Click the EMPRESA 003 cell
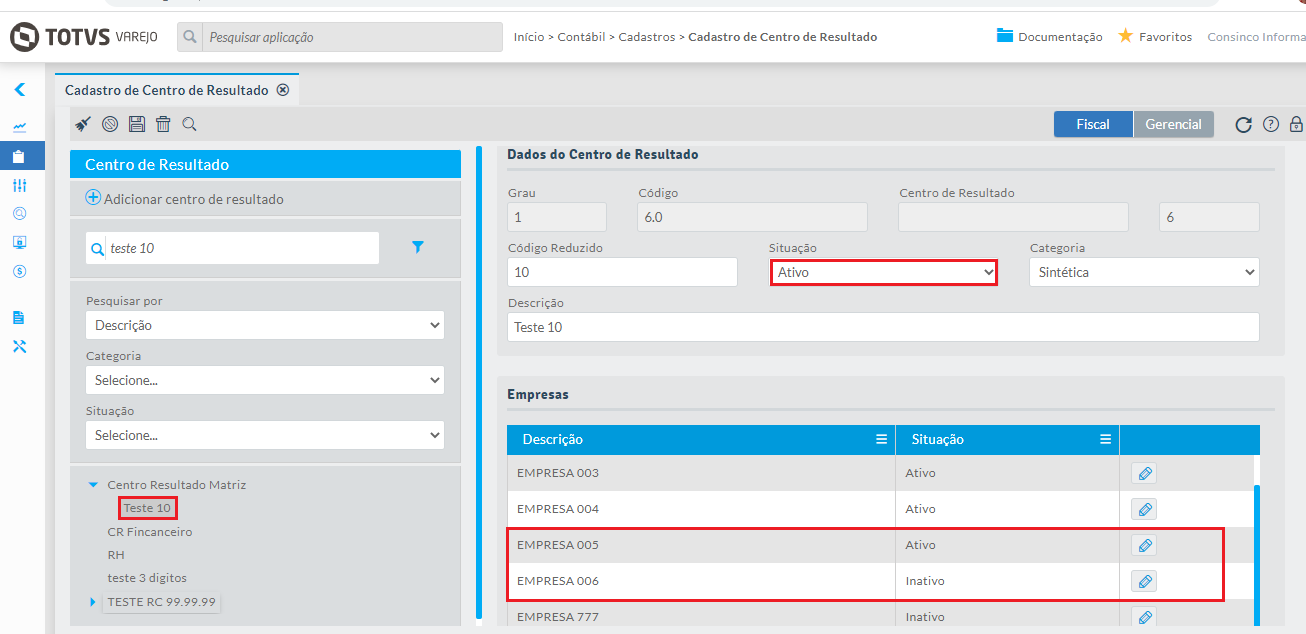This screenshot has height=634, width=1306. coord(701,473)
